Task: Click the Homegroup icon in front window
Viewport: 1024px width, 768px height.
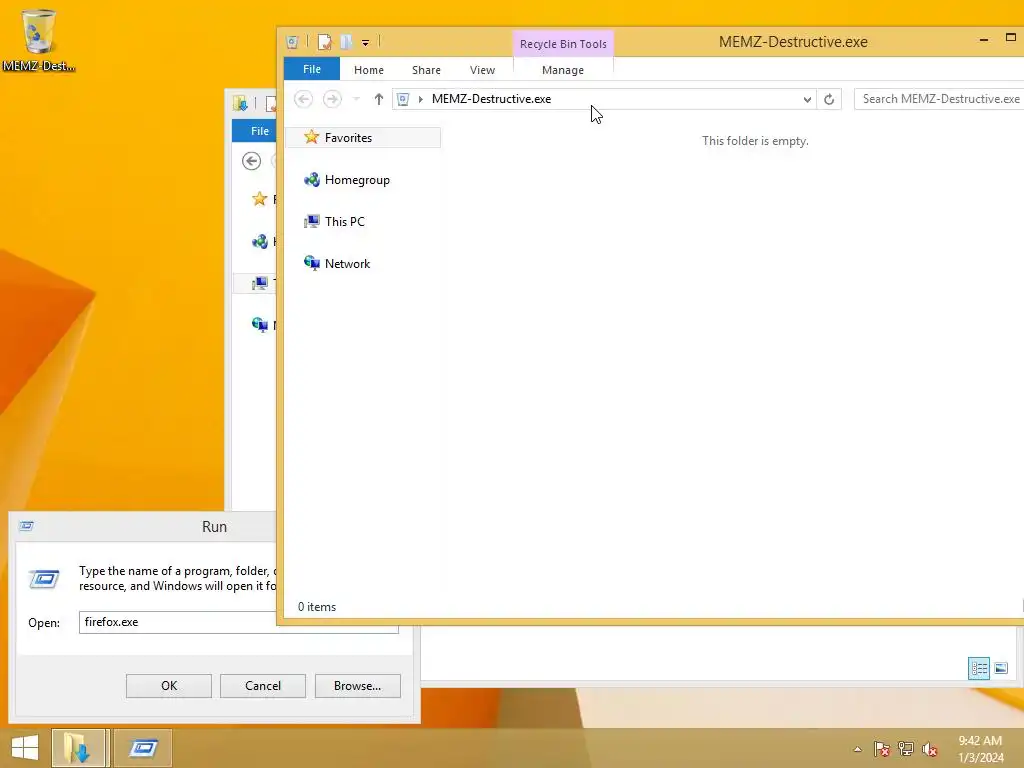Action: 312,180
